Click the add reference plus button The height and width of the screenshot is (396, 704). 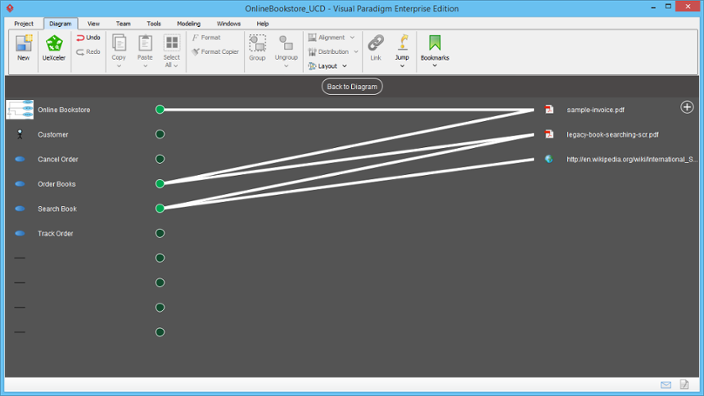(x=687, y=107)
